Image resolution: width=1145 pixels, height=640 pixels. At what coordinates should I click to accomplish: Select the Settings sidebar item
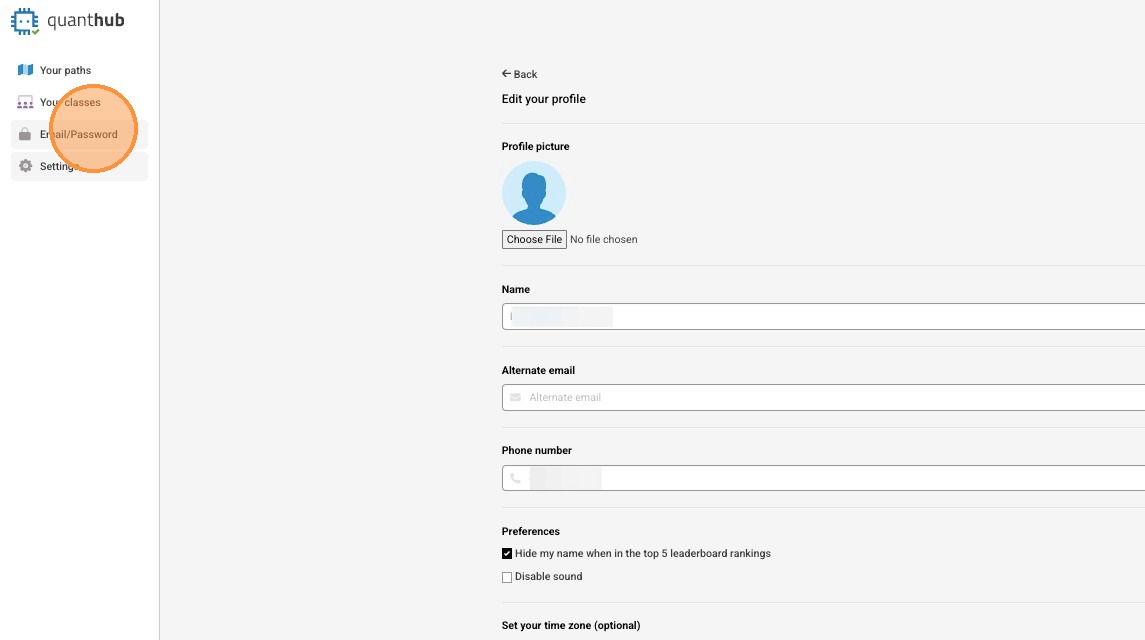58,166
